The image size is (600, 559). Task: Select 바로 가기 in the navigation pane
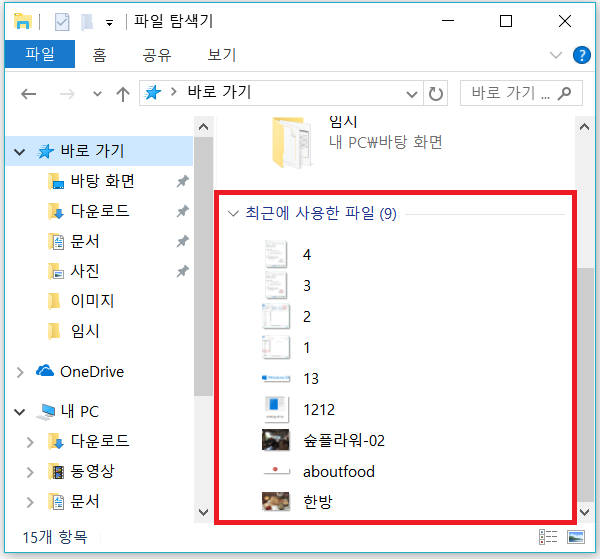point(92,151)
